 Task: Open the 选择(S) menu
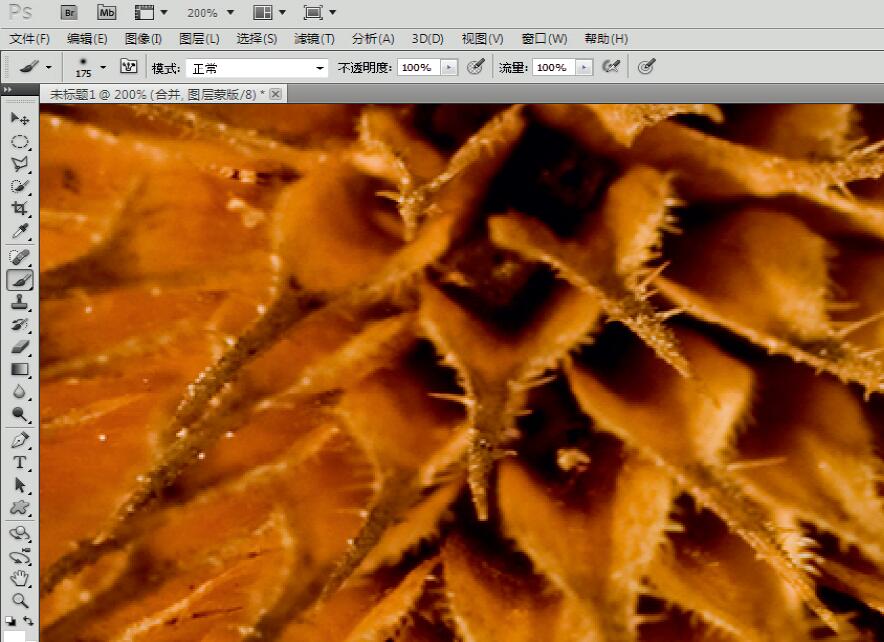click(x=257, y=39)
